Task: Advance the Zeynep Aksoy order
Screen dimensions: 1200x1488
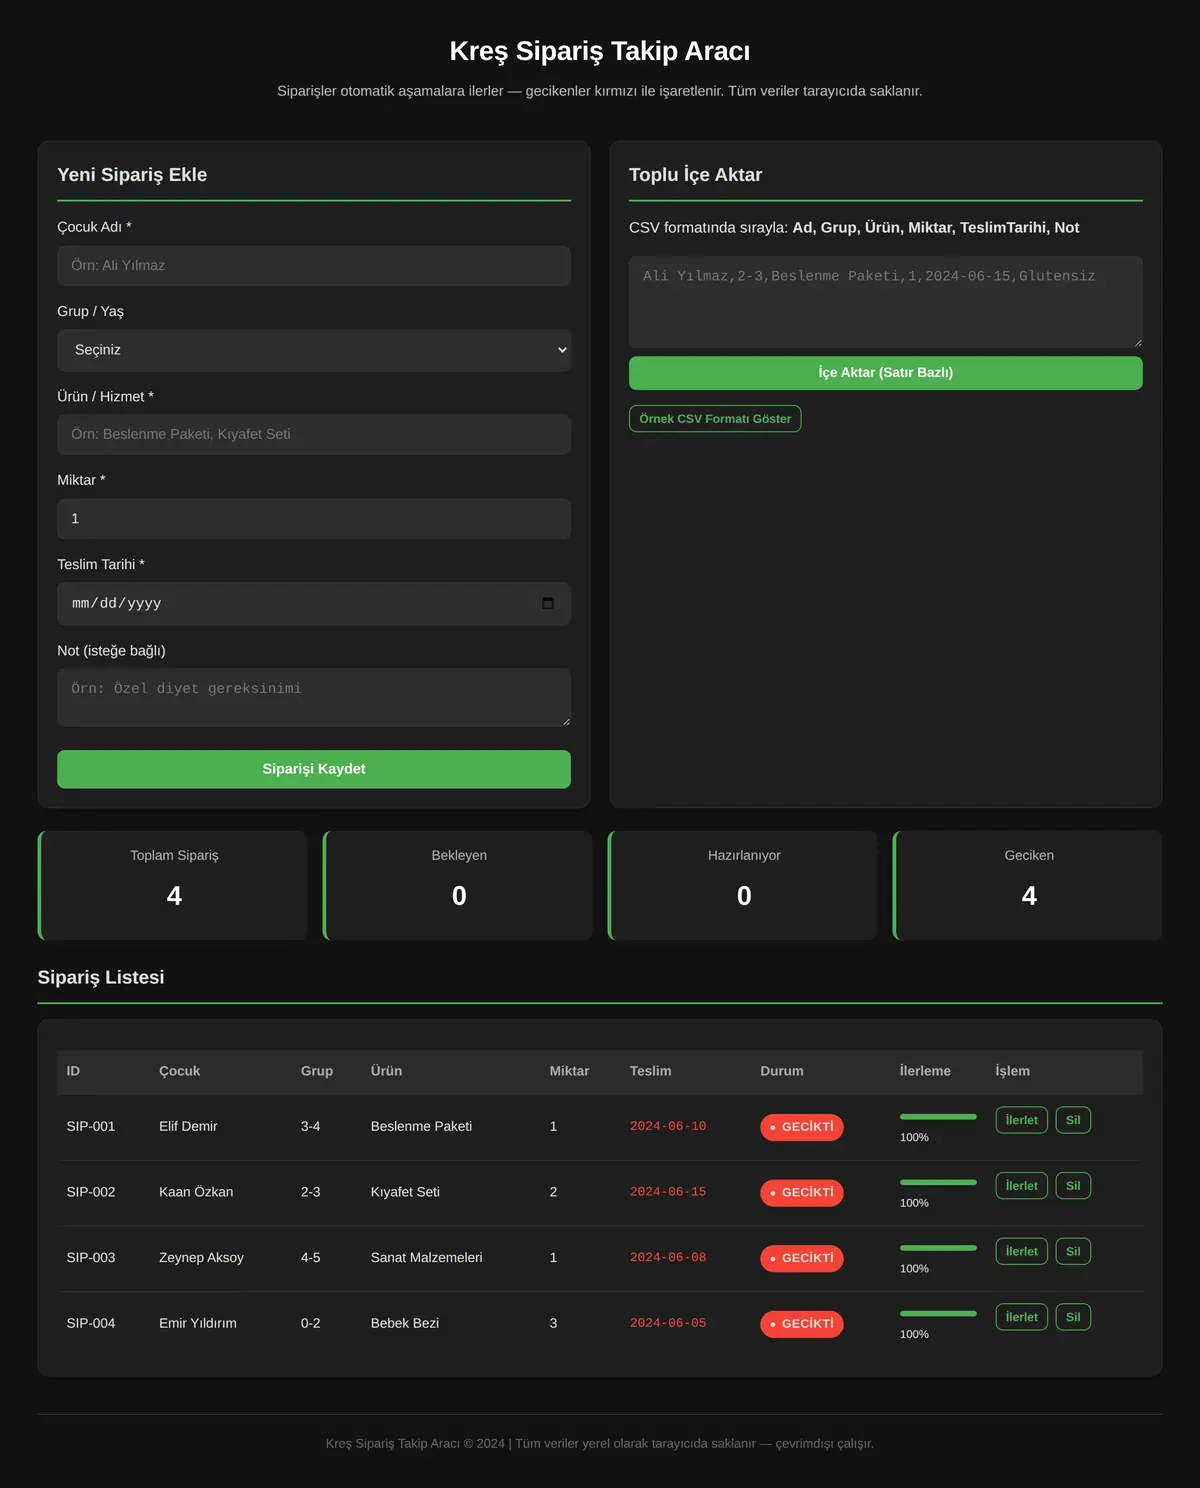Action: (x=1021, y=1252)
